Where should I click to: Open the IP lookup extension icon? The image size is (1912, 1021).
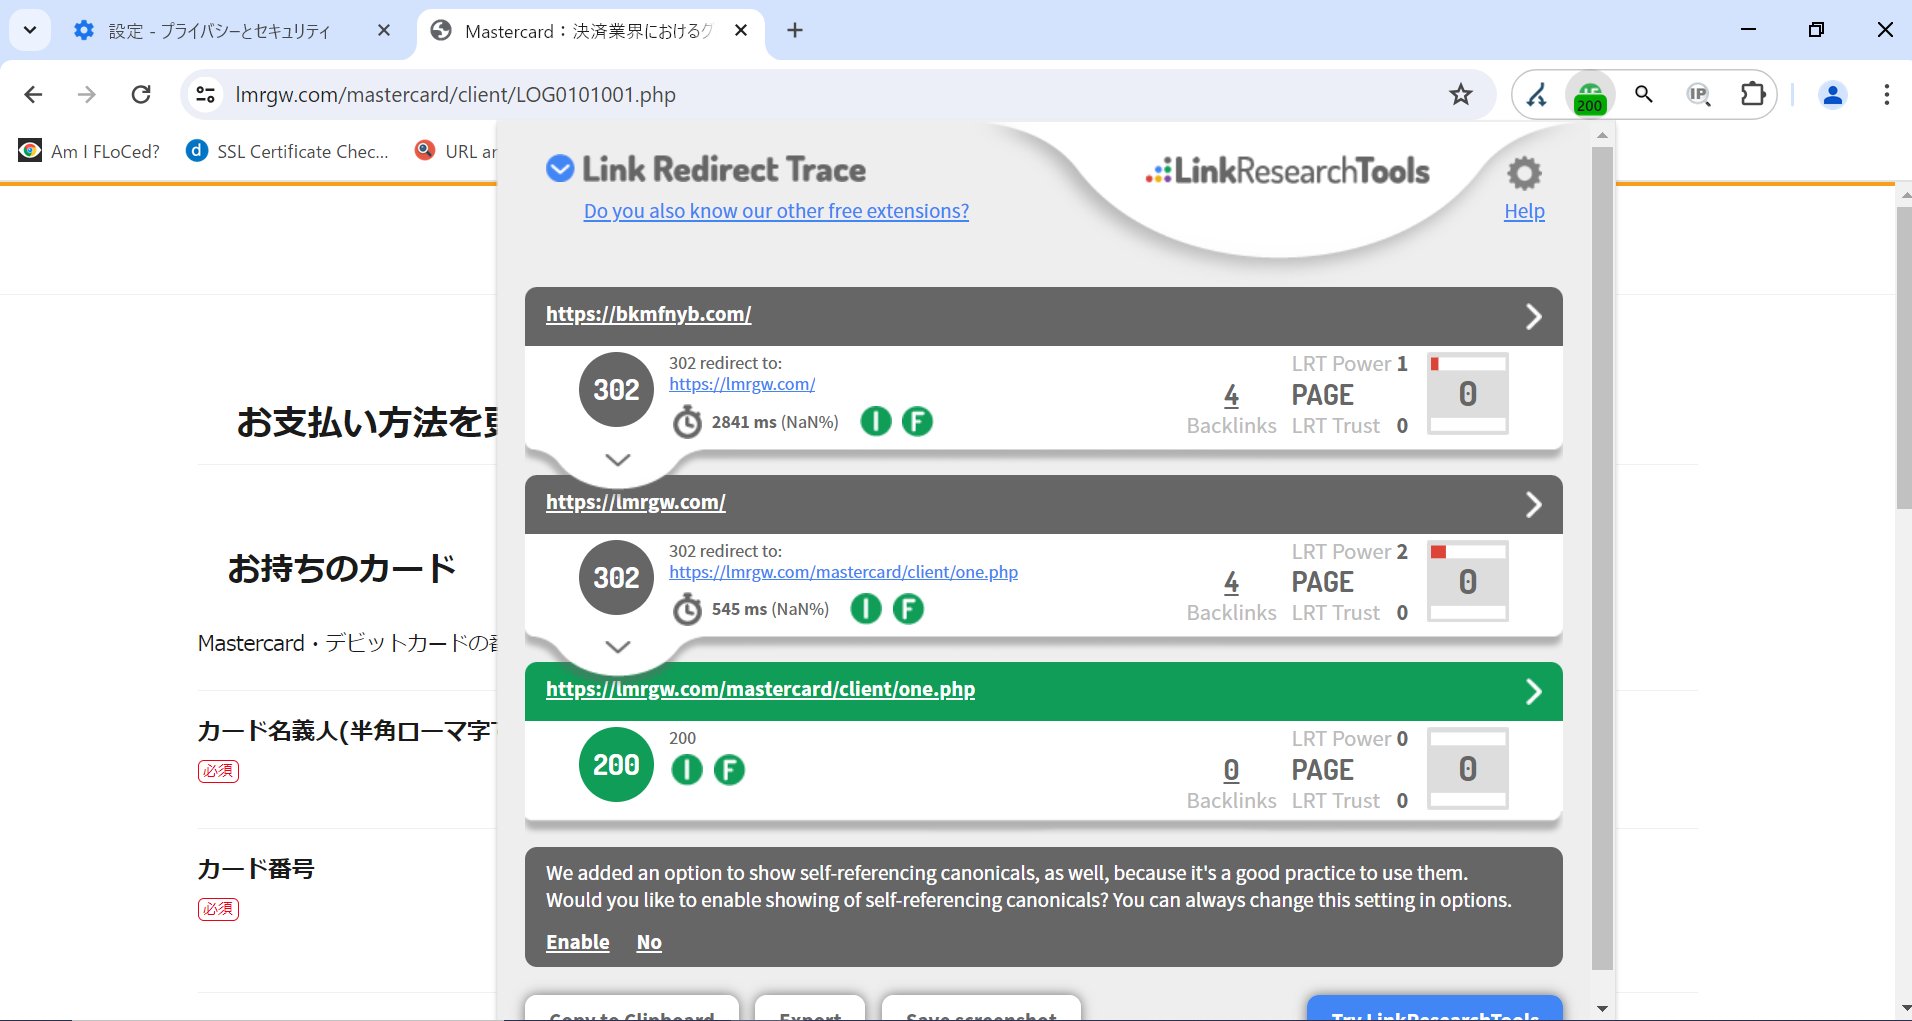[1698, 95]
